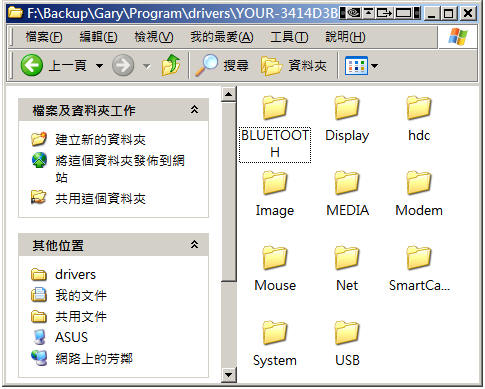Viewport: 485px width, 389px height.
Task: Click the nView send-window-to-other-display arrow icon
Action: pos(384,13)
